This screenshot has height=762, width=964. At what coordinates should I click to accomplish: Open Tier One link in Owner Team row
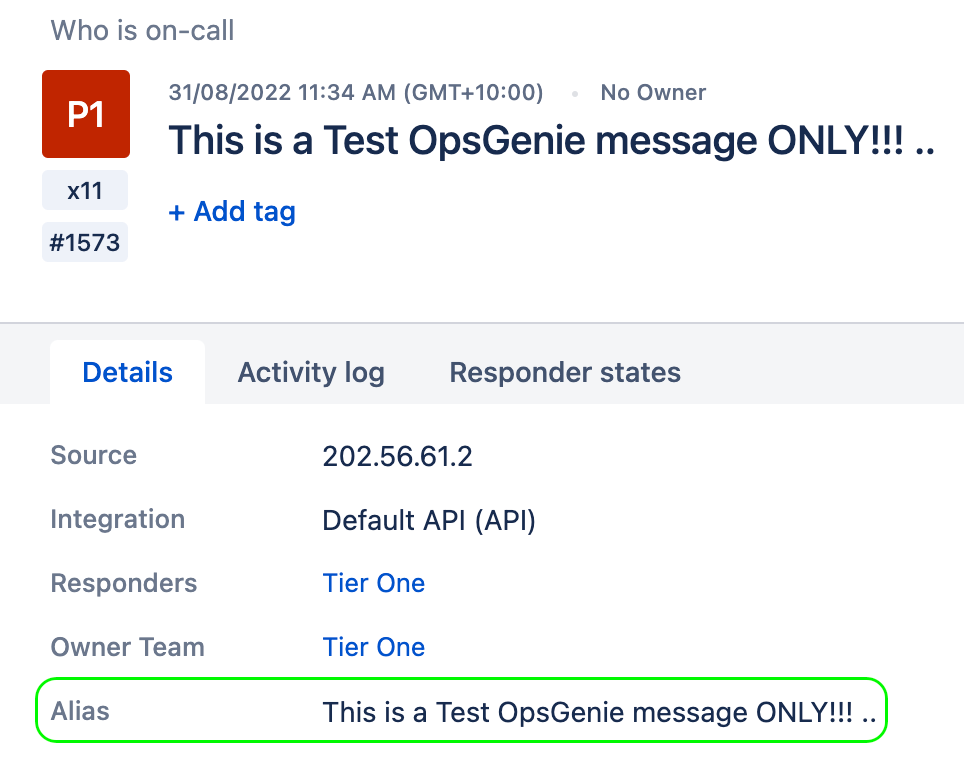click(374, 647)
